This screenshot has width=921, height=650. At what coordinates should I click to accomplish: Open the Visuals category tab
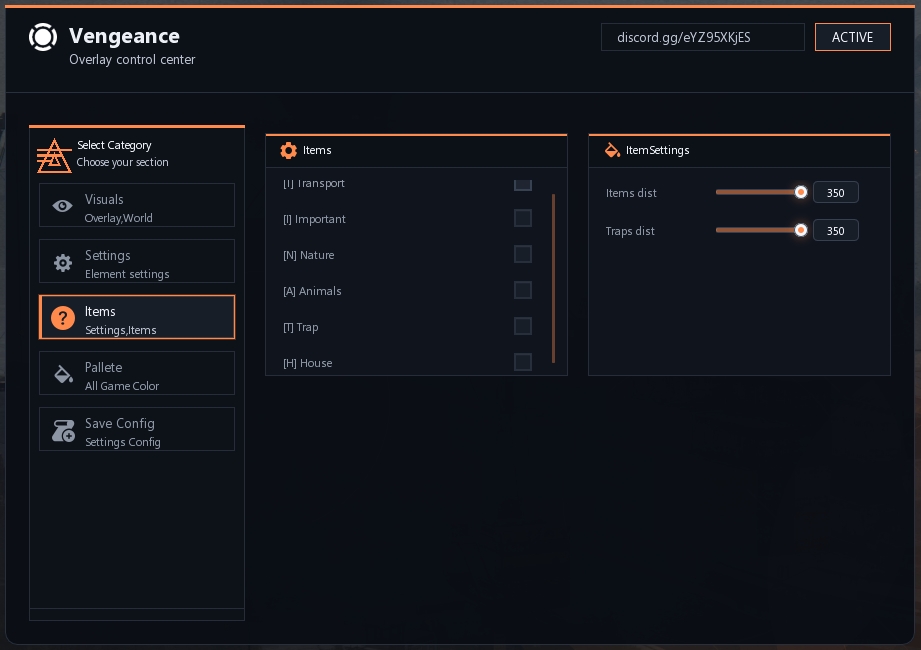(137, 205)
